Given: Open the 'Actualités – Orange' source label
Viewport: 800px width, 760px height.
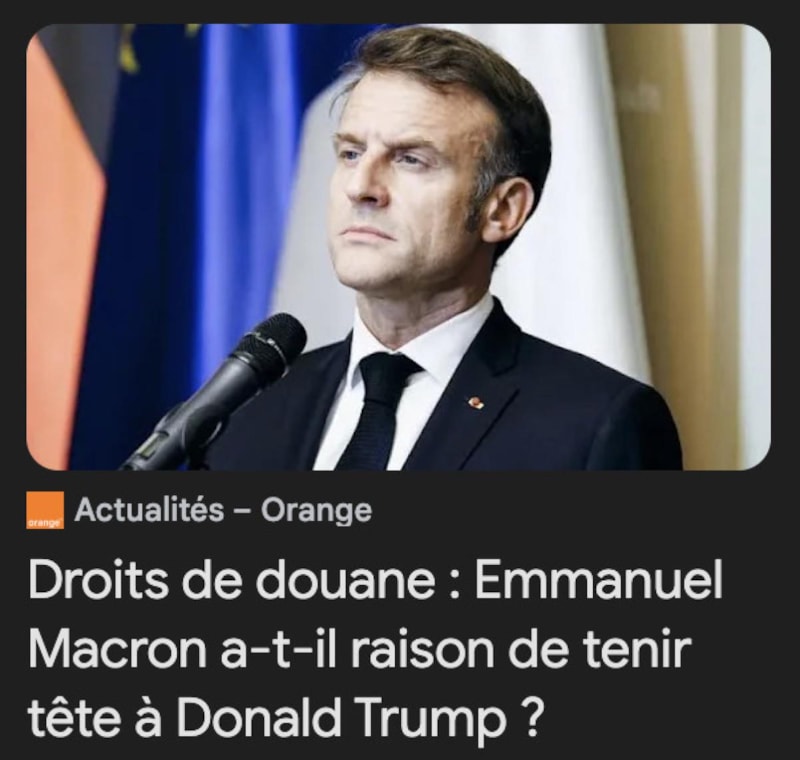Looking at the screenshot, I should [x=223, y=510].
